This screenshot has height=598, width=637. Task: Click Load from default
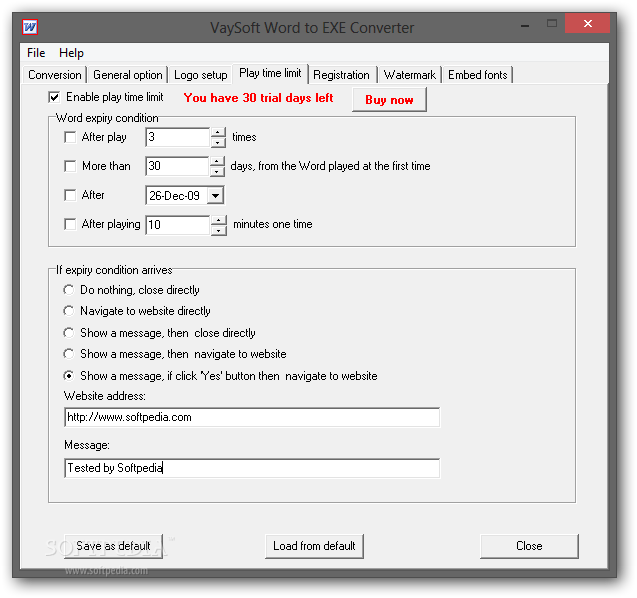314,546
